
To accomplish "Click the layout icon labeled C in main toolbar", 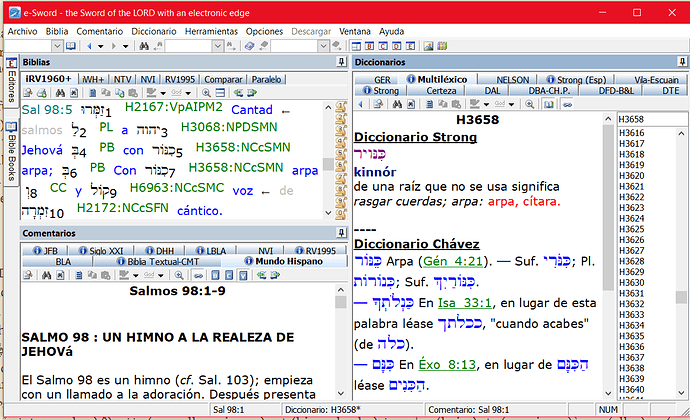I will (383, 46).
